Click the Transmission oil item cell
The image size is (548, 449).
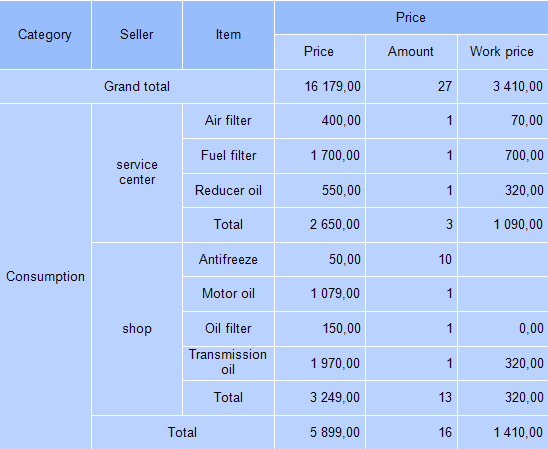[x=228, y=363]
